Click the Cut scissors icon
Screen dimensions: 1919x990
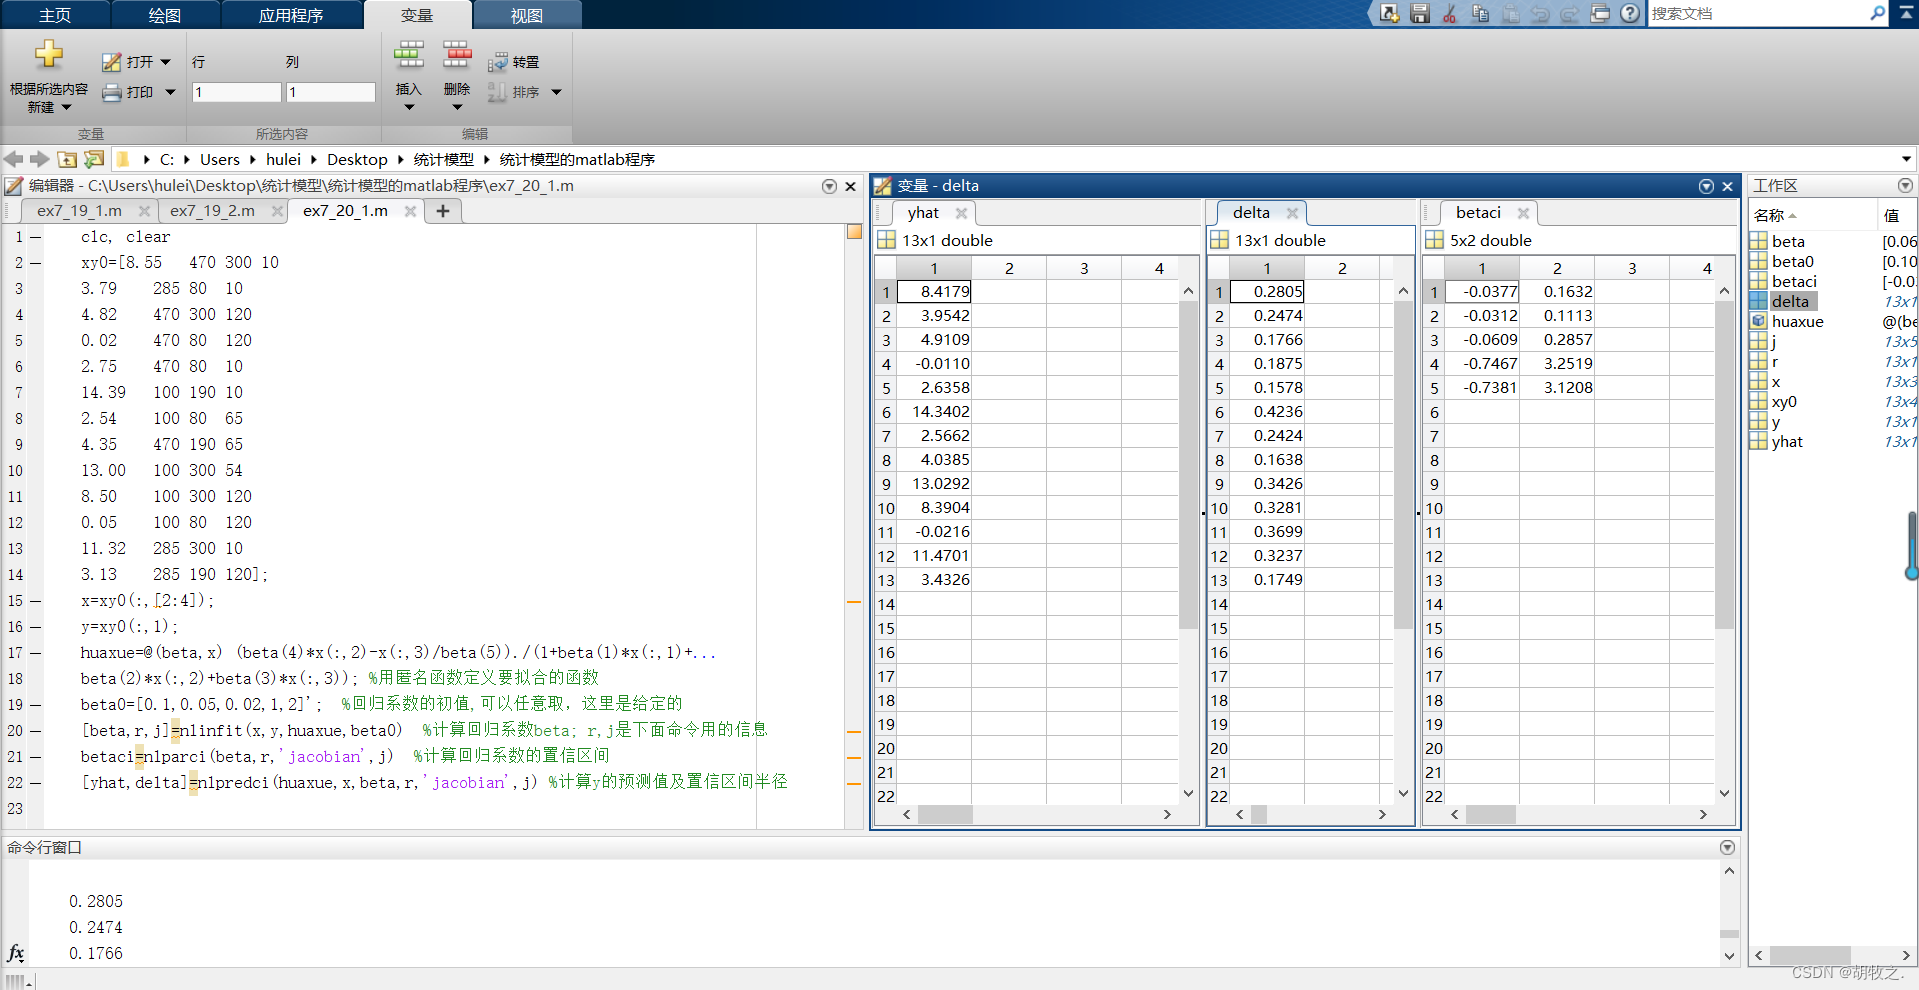1450,13
